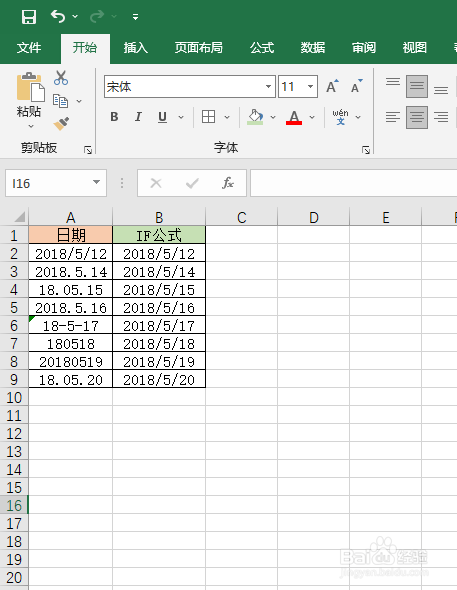457x590 pixels.
Task: Select row 16 header
Action: (14, 505)
